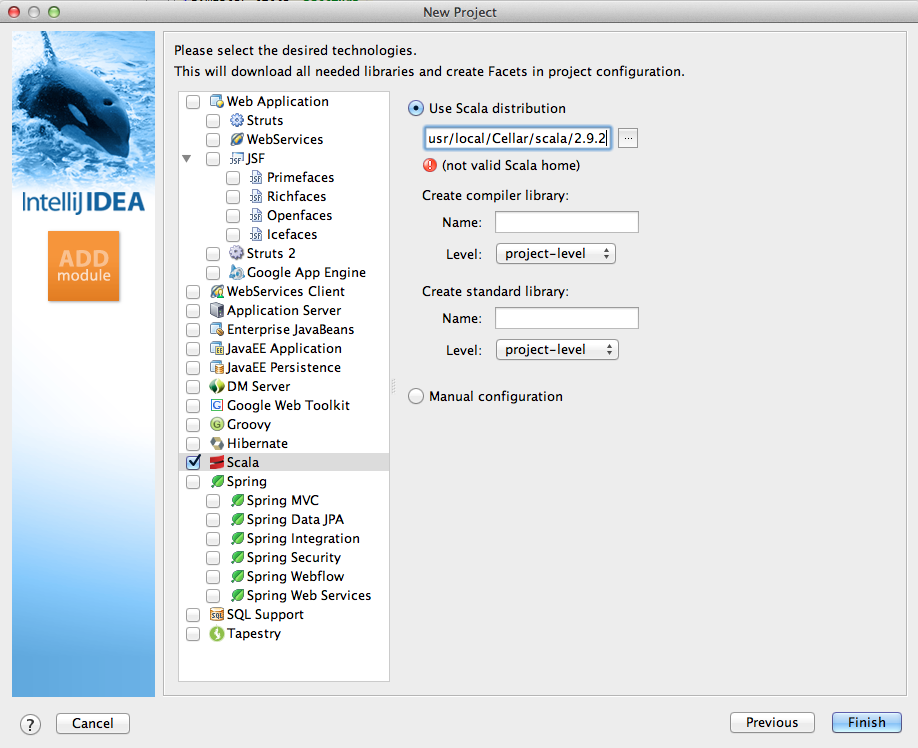Select the Spring Webflow row
918x748 pixels.
tap(284, 577)
